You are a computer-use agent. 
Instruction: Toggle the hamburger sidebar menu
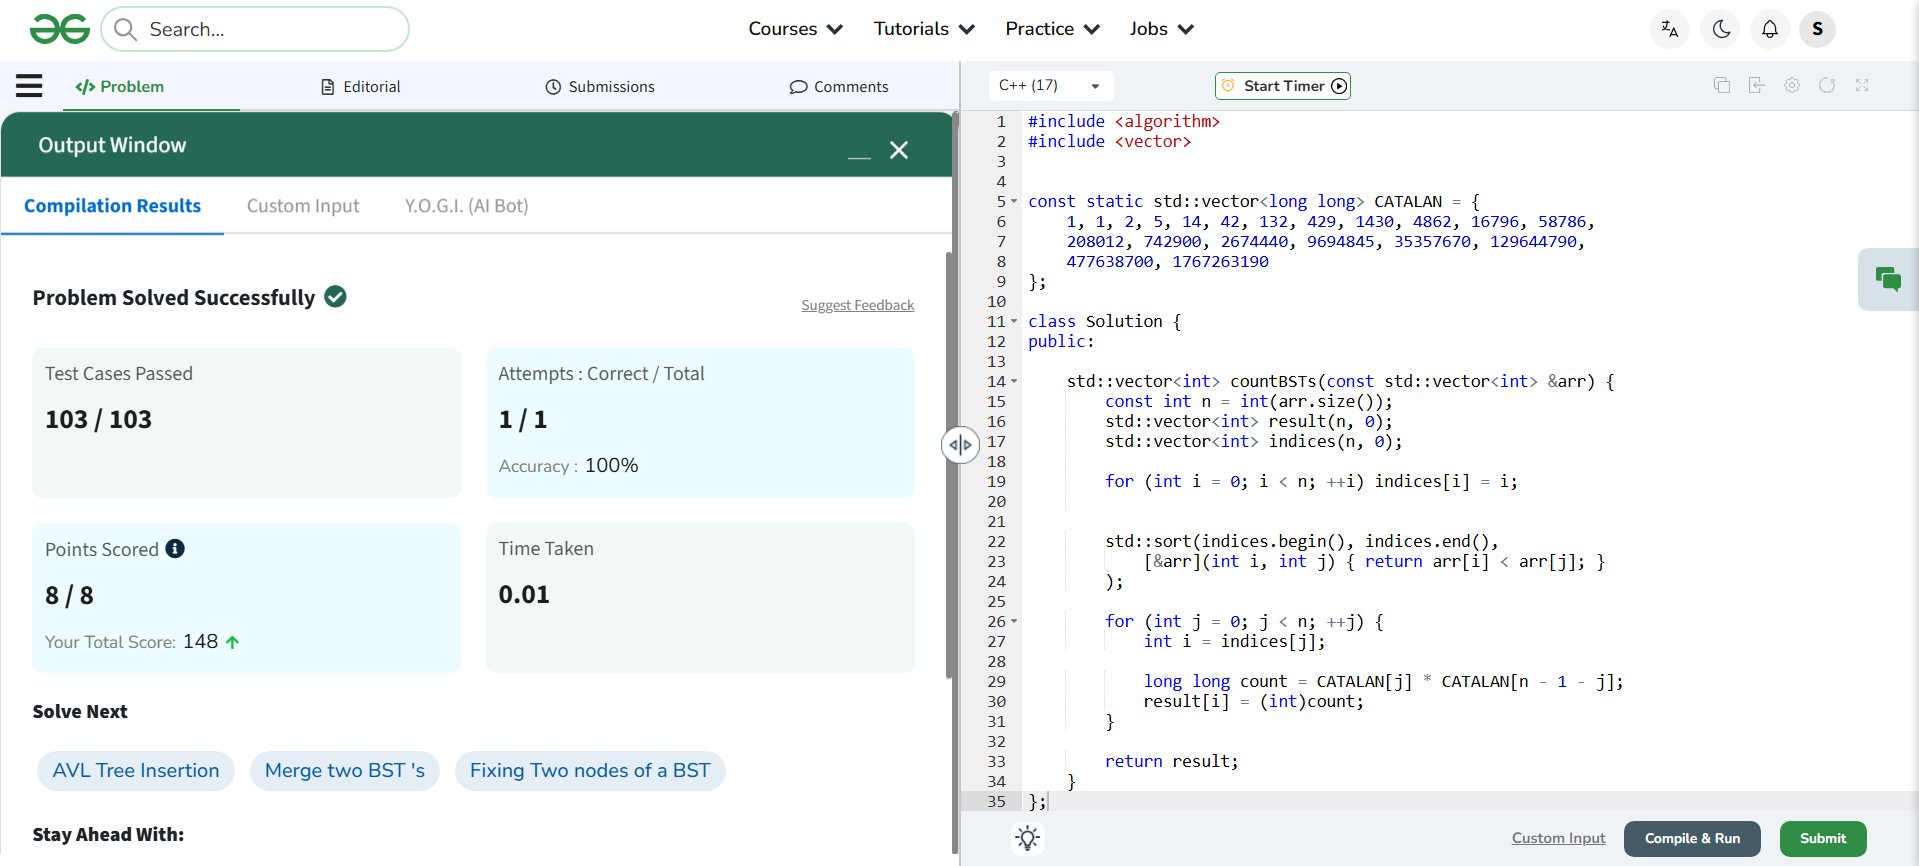click(29, 86)
